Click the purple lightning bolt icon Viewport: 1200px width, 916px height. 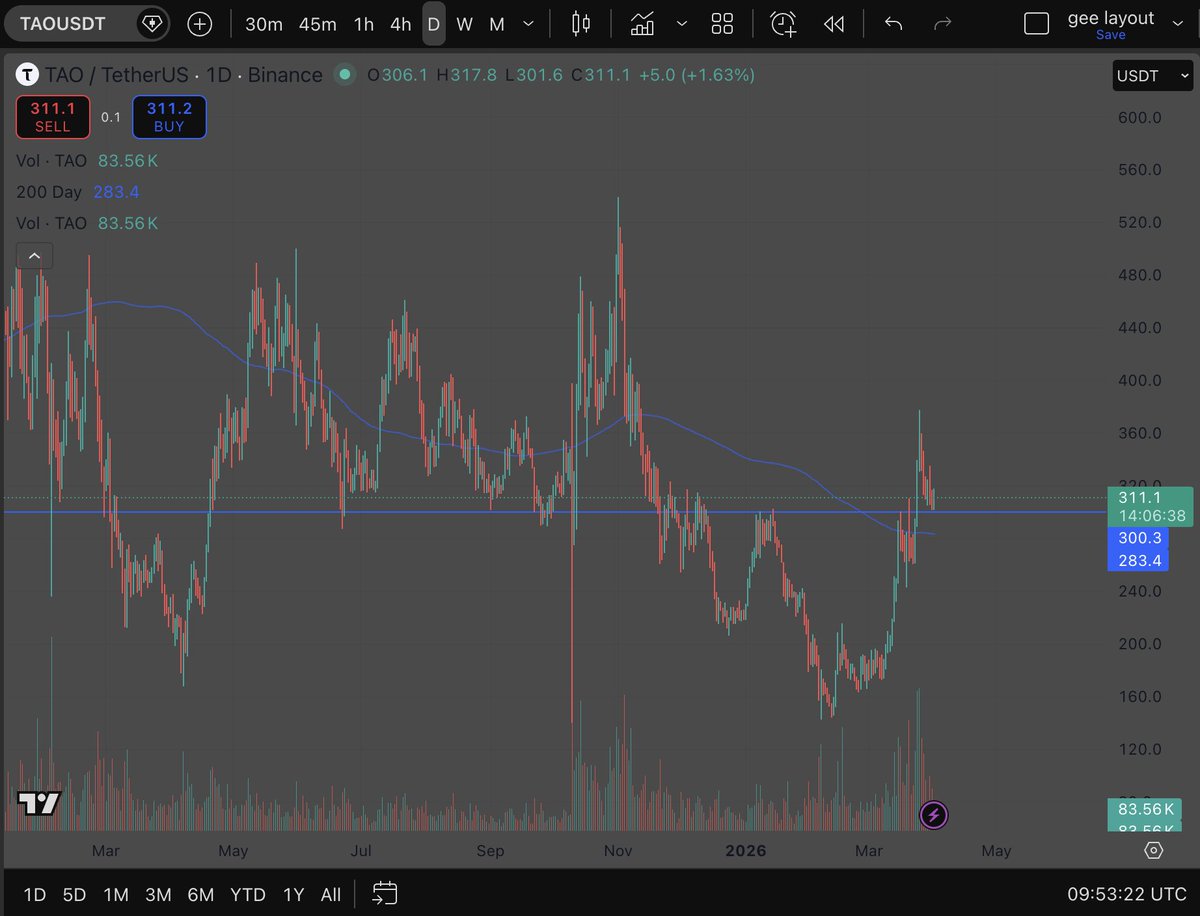tap(932, 815)
